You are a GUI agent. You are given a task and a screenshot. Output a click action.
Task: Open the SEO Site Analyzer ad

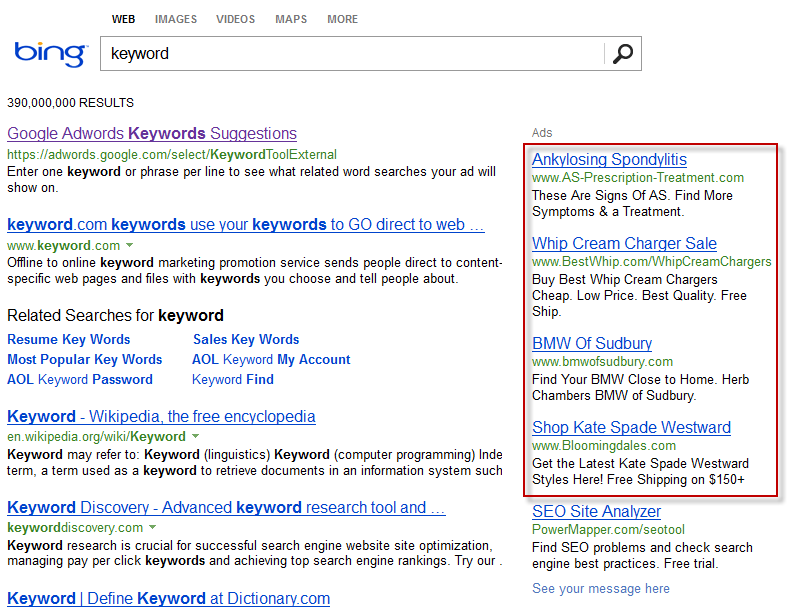596,512
